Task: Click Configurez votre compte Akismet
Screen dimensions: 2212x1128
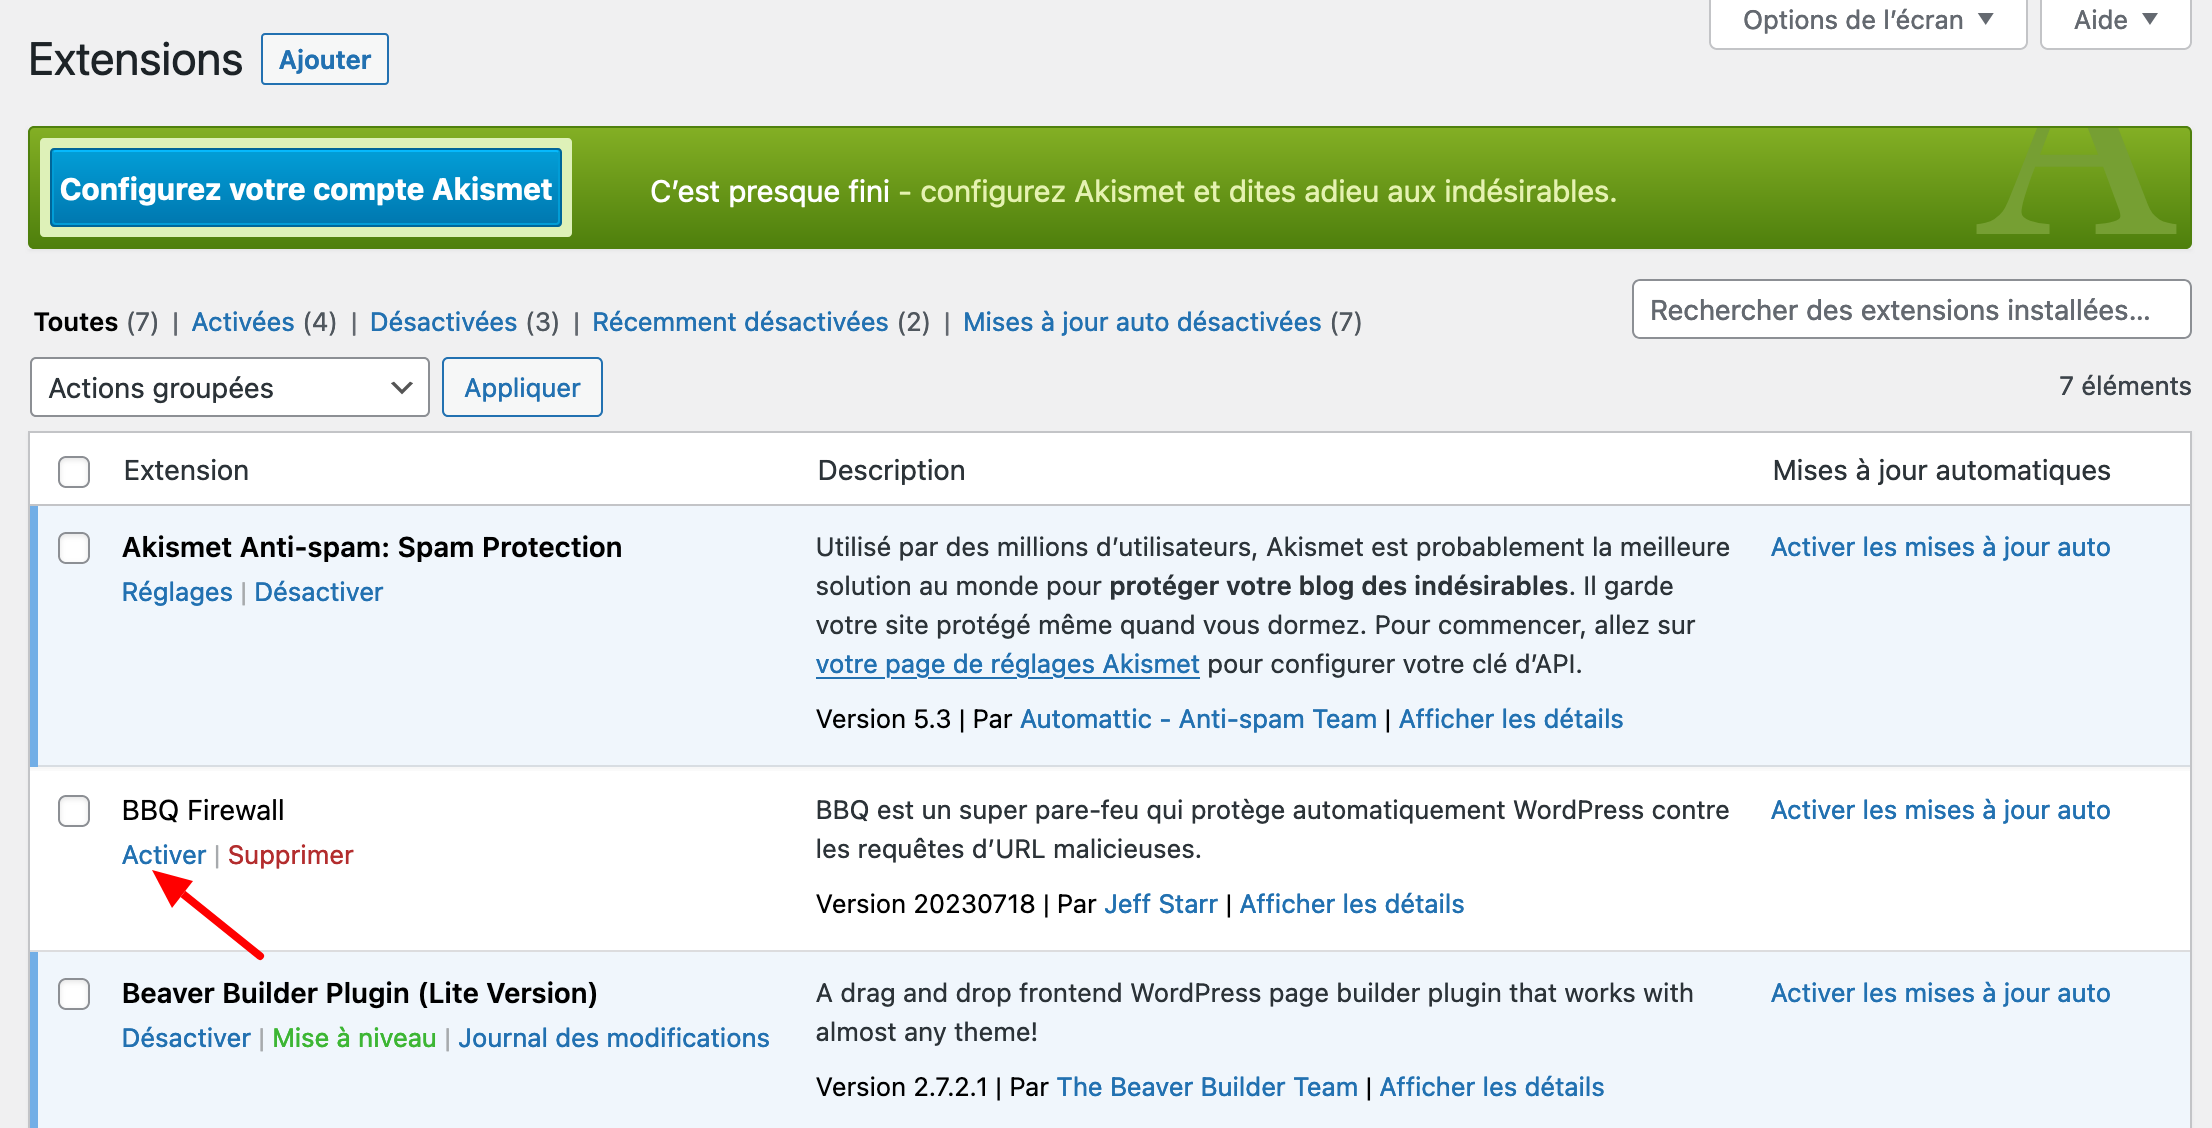Action: (x=306, y=189)
